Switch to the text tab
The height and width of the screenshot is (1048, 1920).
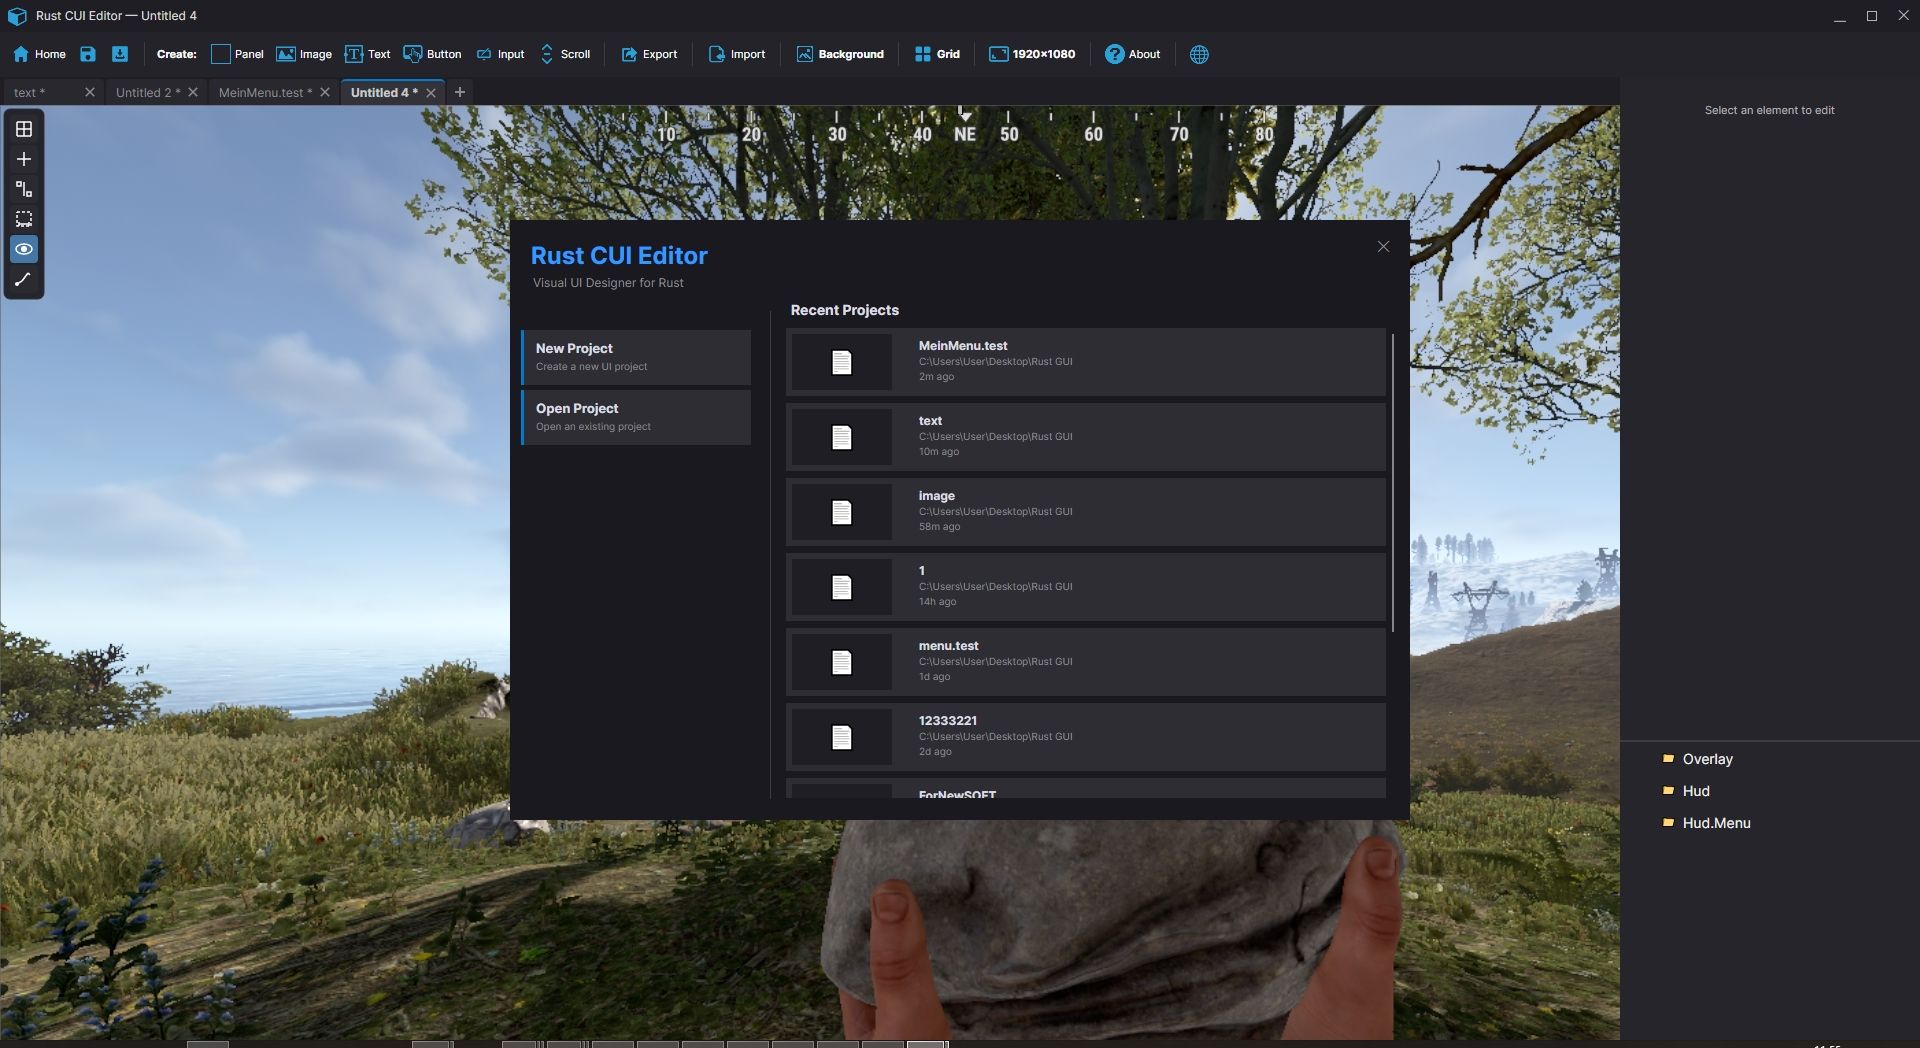[x=30, y=92]
